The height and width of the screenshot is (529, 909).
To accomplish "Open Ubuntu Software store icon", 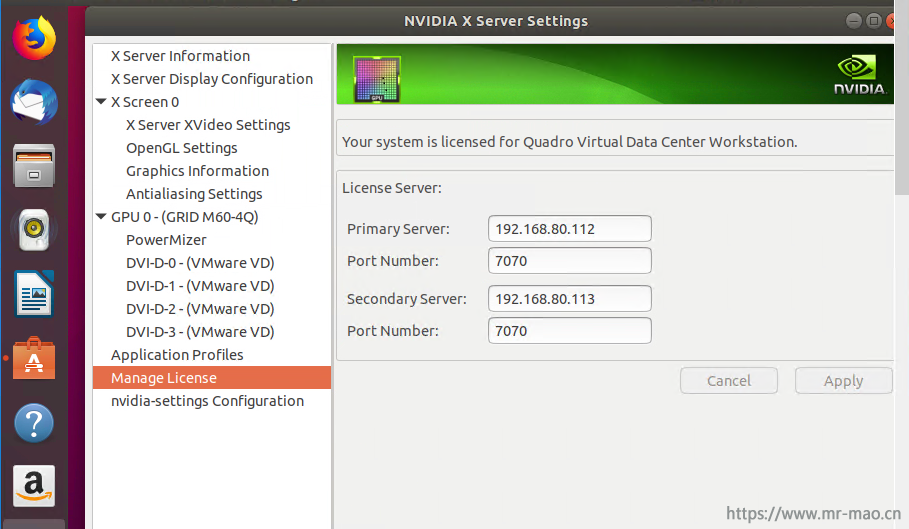I will coord(34,358).
